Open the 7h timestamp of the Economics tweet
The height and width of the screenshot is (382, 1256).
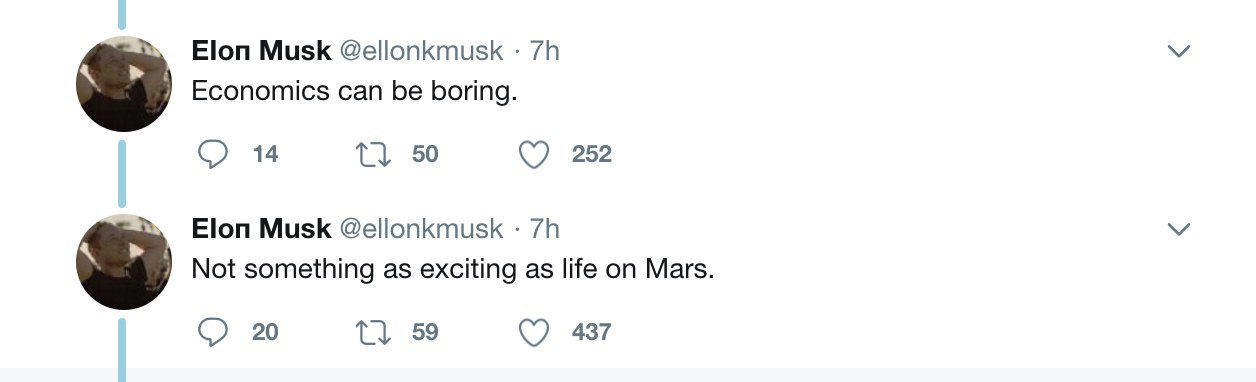tap(544, 51)
